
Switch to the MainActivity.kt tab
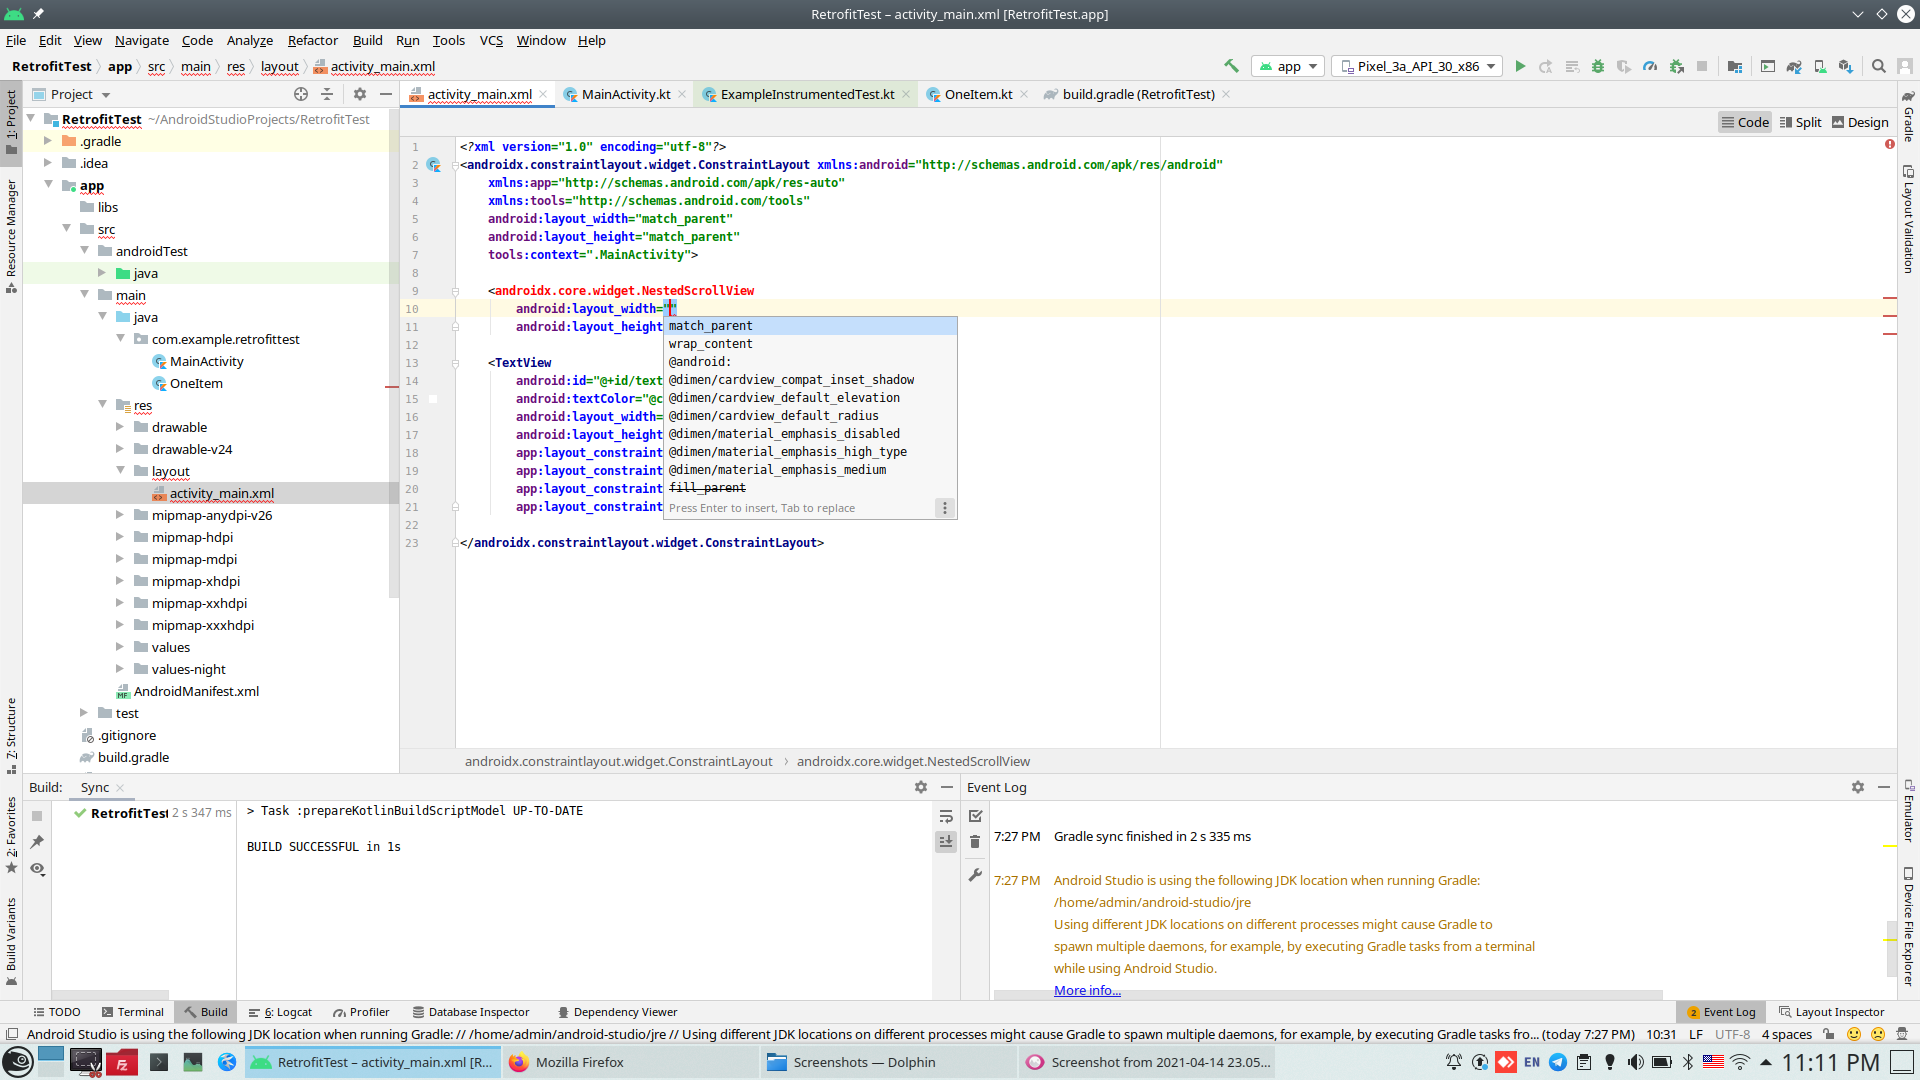point(625,94)
